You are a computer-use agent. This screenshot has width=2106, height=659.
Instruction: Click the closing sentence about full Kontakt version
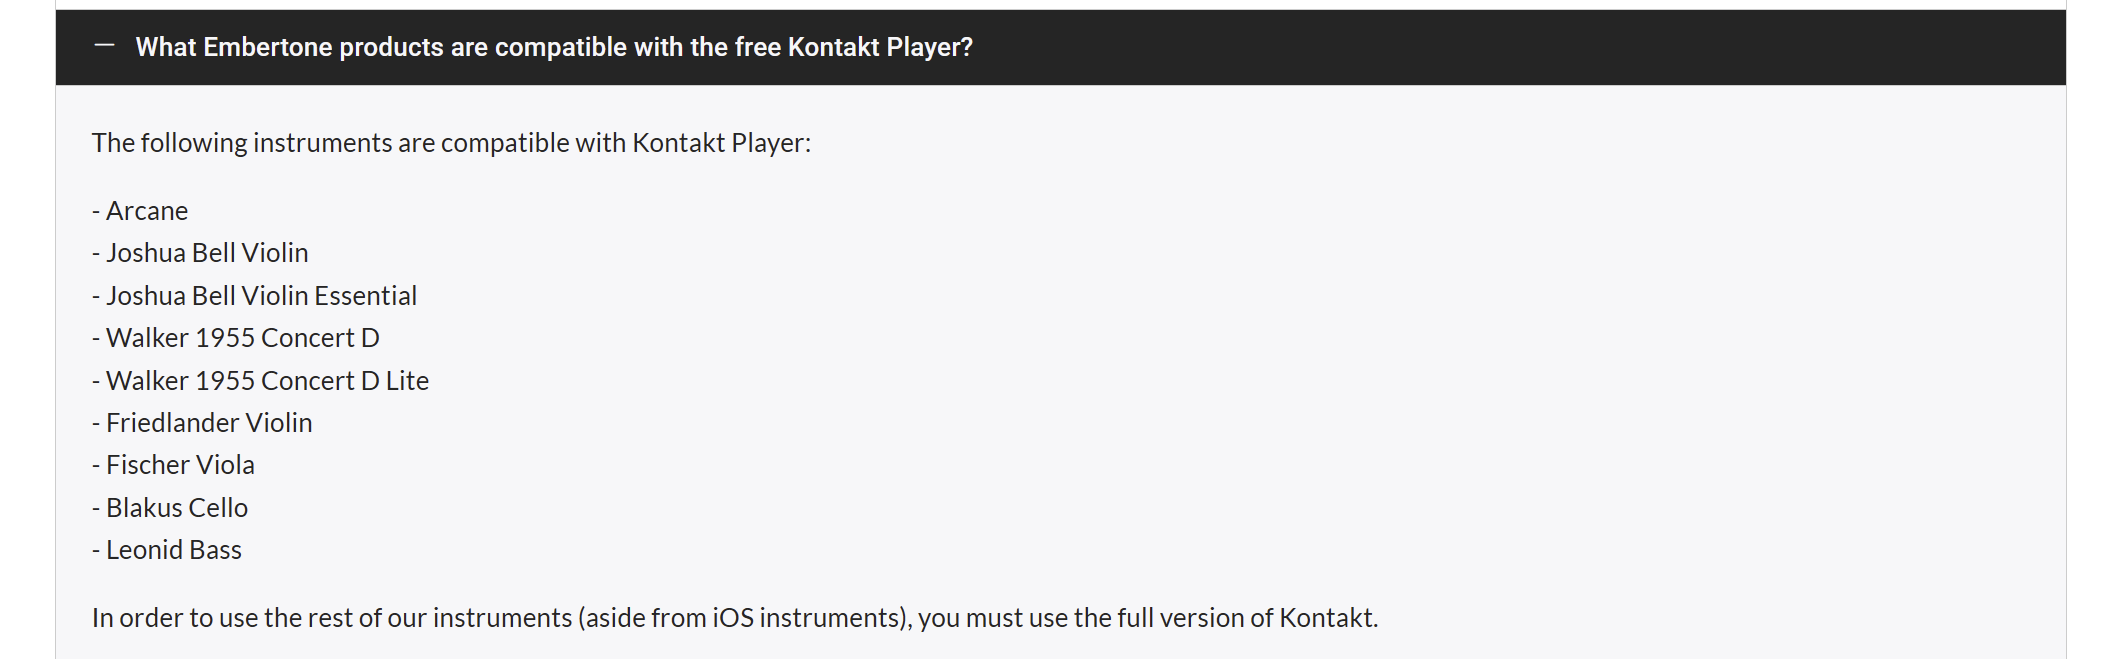click(x=735, y=618)
